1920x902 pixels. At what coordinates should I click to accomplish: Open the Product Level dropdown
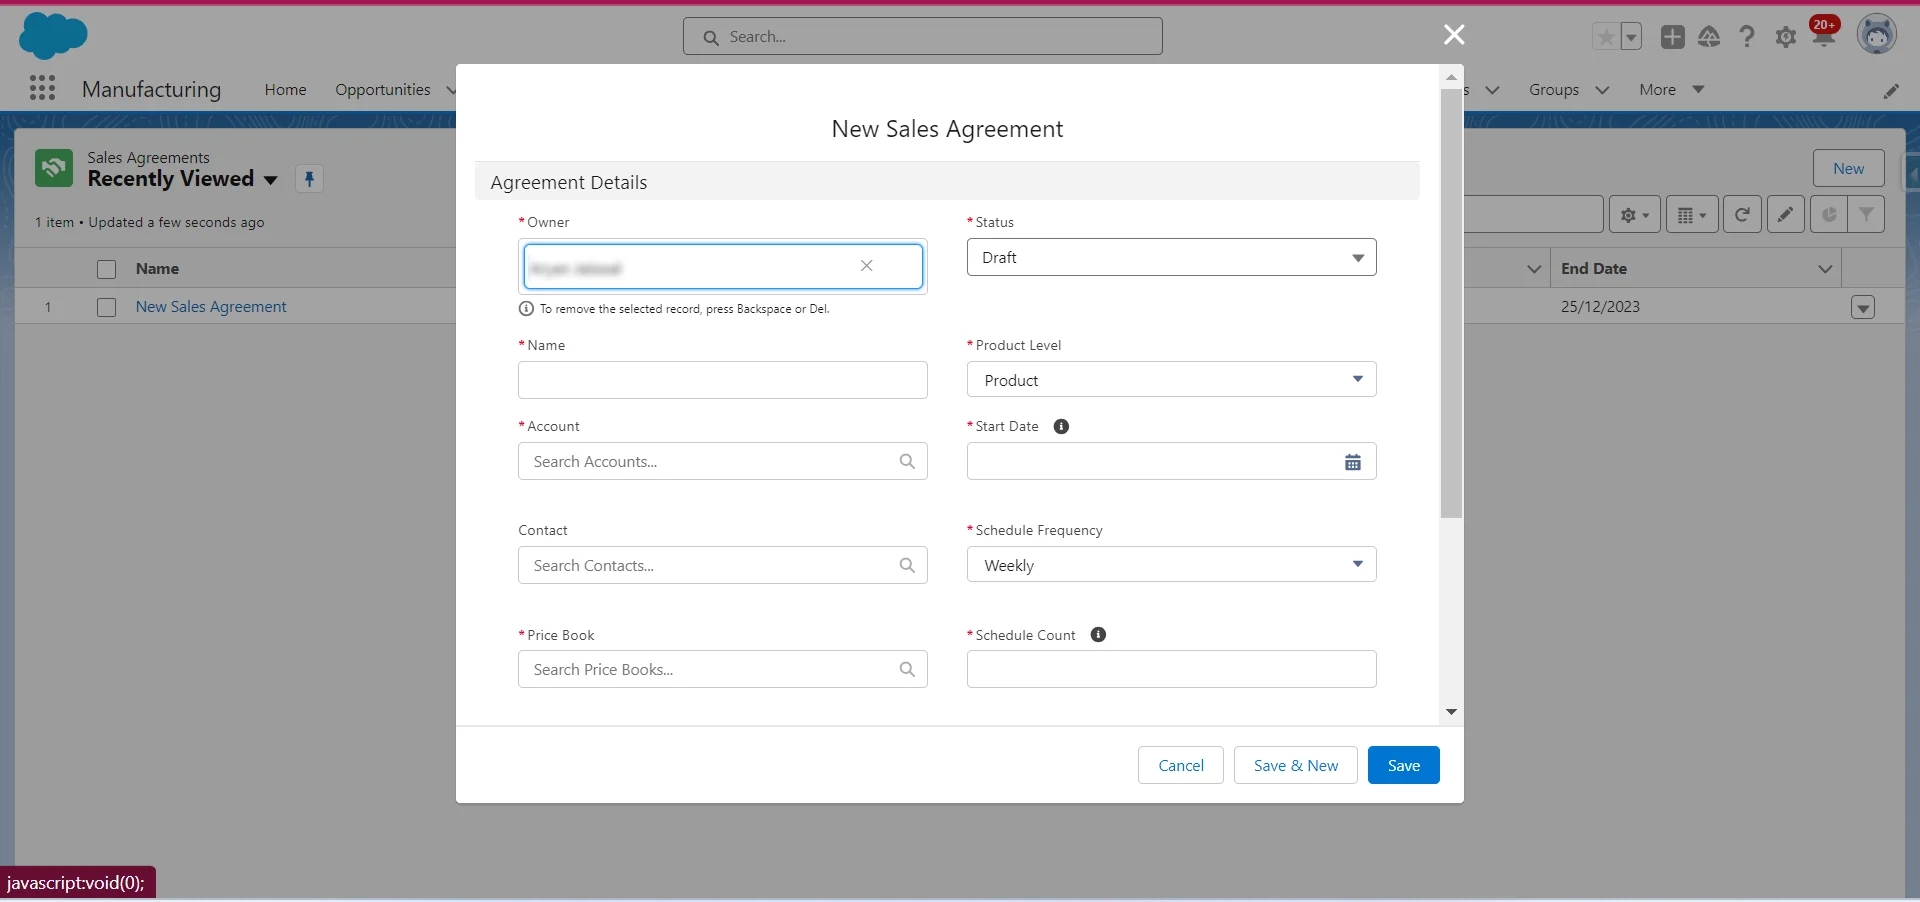coord(1171,380)
